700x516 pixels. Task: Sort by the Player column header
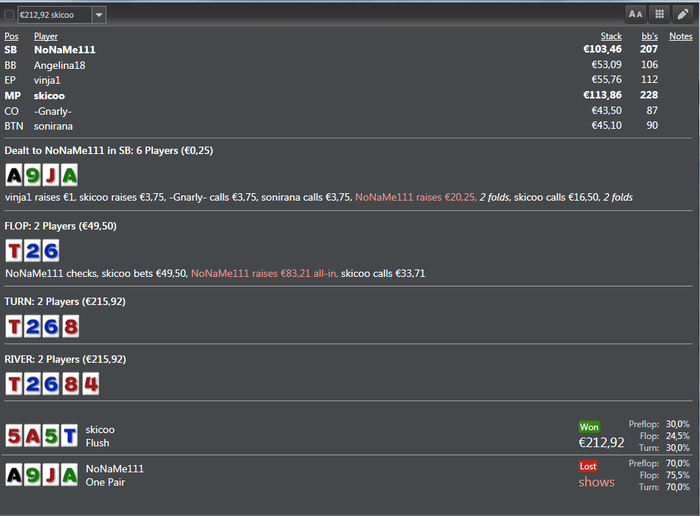(x=46, y=36)
